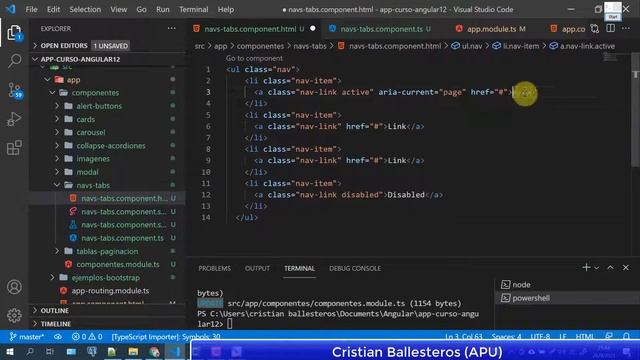Open File Explorer from the taskbar
Viewport: 640px width, 360px height.
point(133,352)
